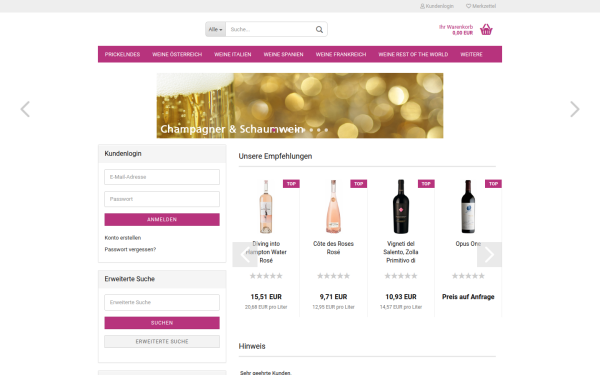Open the Konto erstellen link
The image size is (600, 375).
(123, 238)
